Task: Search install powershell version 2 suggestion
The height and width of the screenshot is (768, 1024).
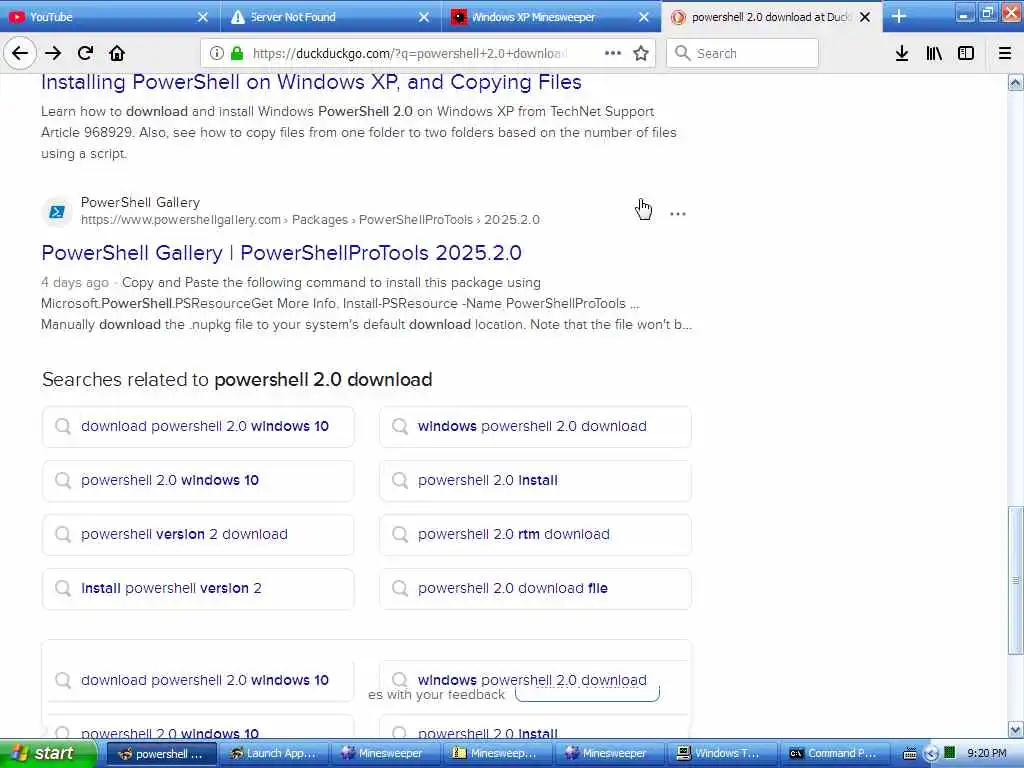Action: click(x=199, y=589)
